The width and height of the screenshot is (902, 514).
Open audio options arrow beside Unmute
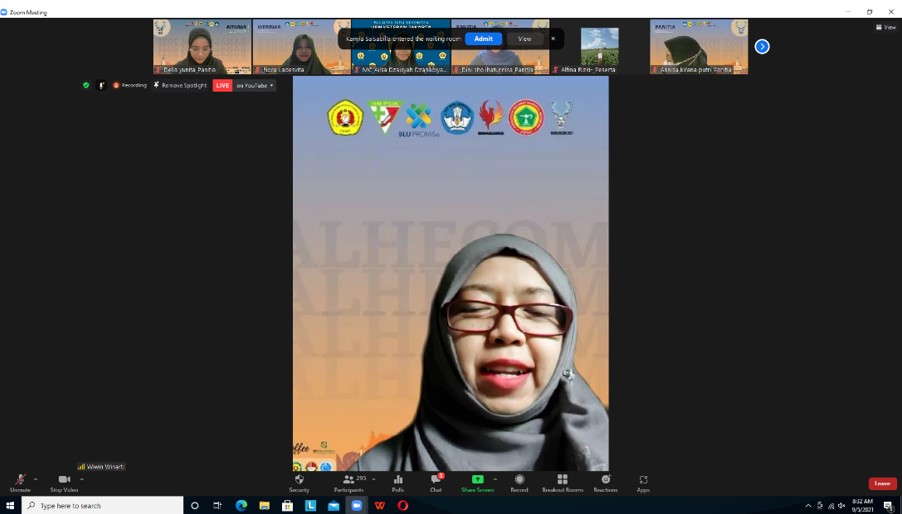36,479
